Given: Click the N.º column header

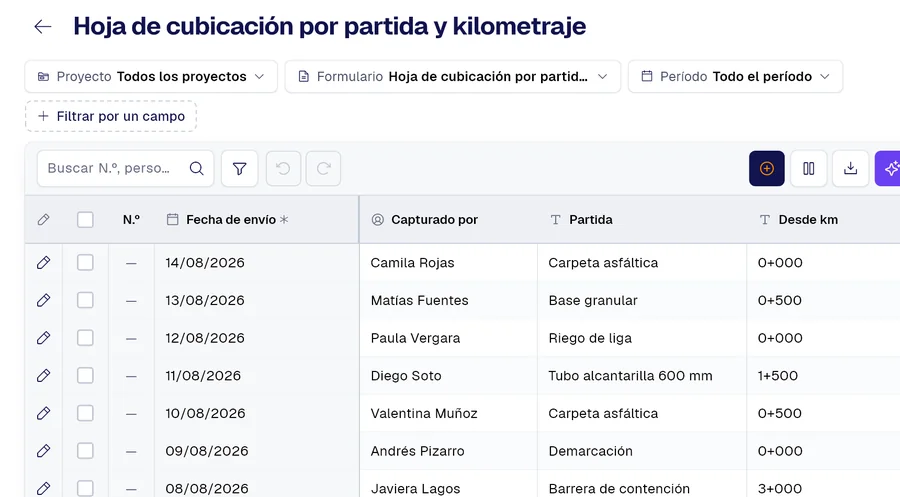Looking at the screenshot, I should pyautogui.click(x=131, y=220).
